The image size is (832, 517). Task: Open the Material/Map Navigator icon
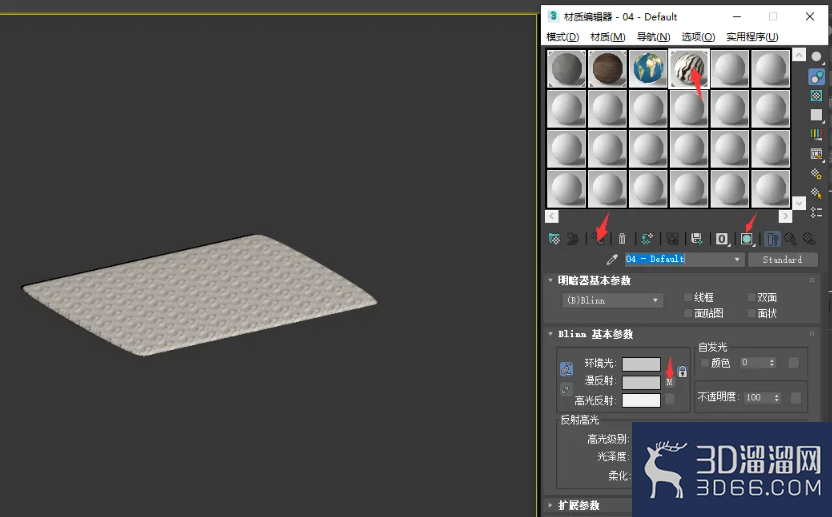817,212
